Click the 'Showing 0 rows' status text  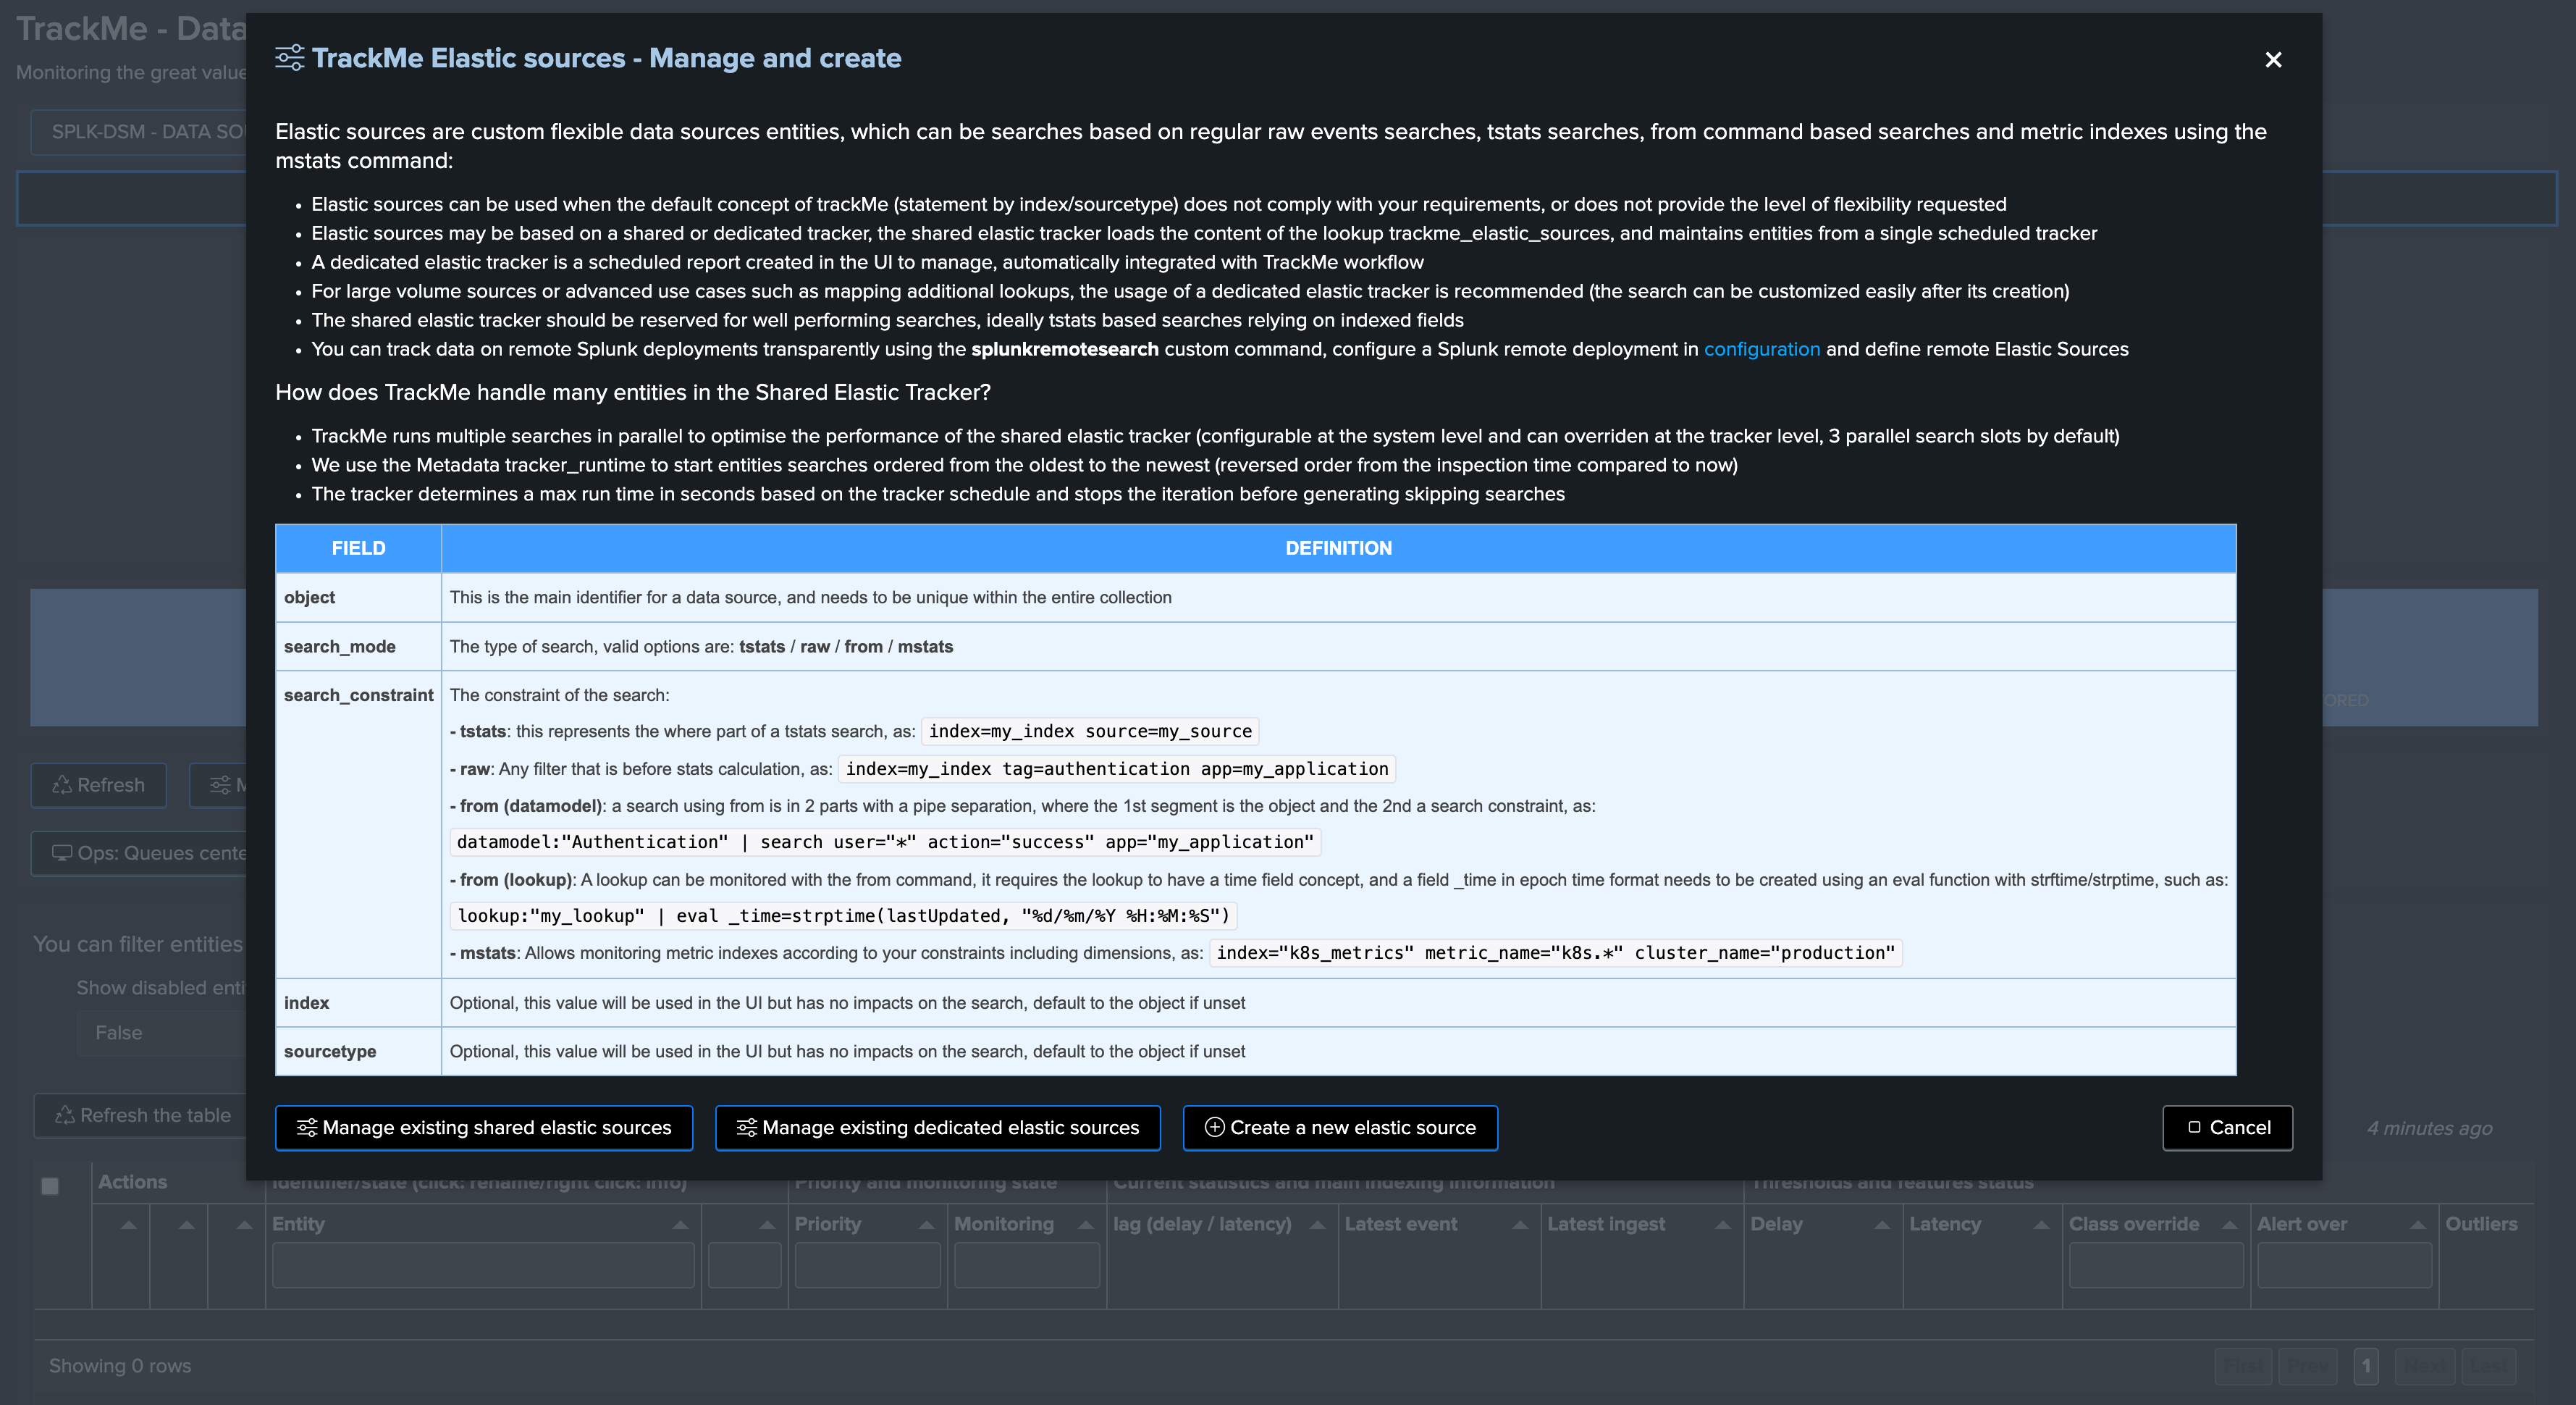pyautogui.click(x=120, y=1366)
